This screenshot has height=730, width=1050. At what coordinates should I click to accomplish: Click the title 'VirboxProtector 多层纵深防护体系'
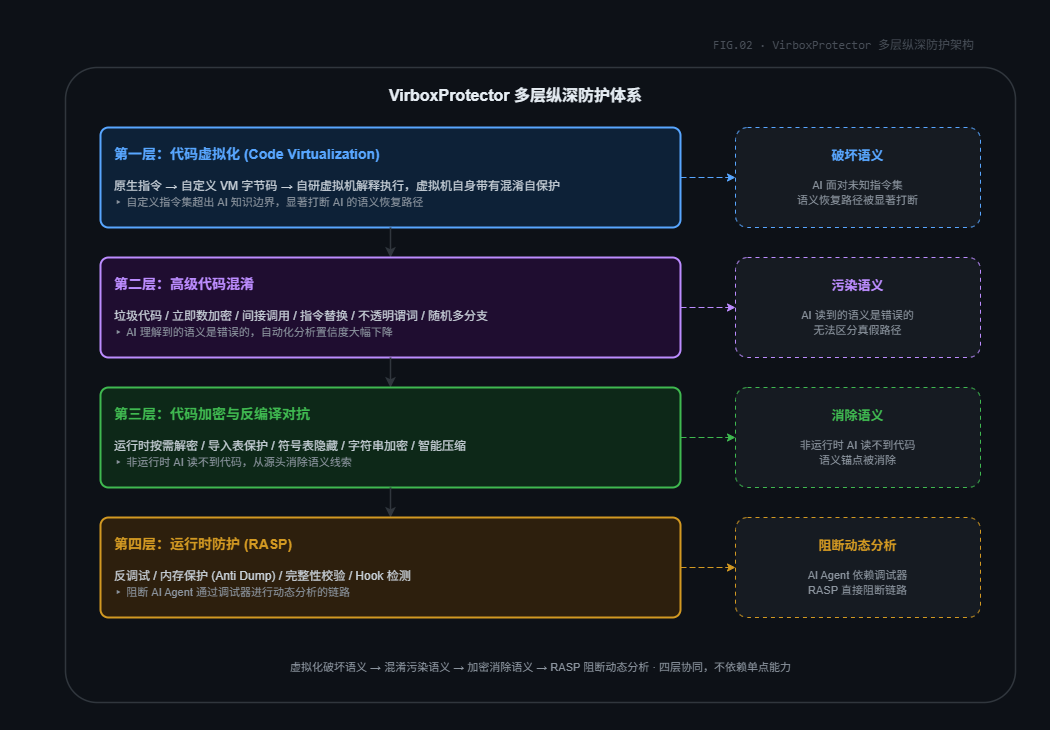coord(514,95)
